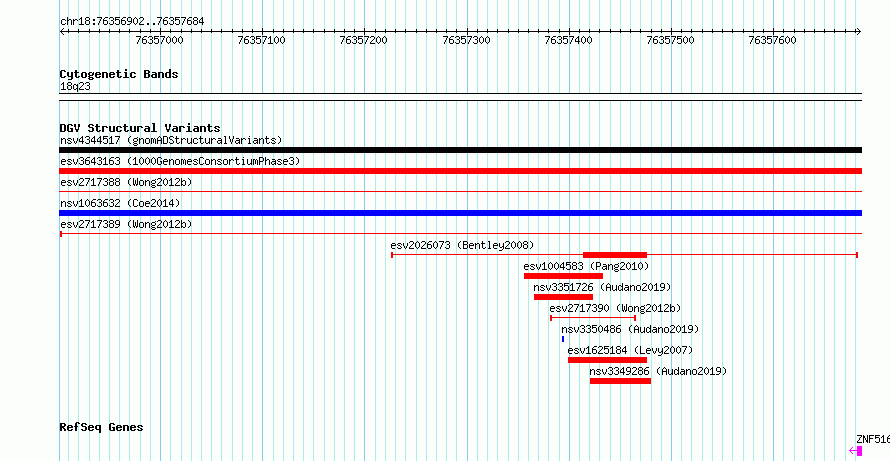890x461 pixels.
Task: Click ruler position 76357400
Action: 568,40
